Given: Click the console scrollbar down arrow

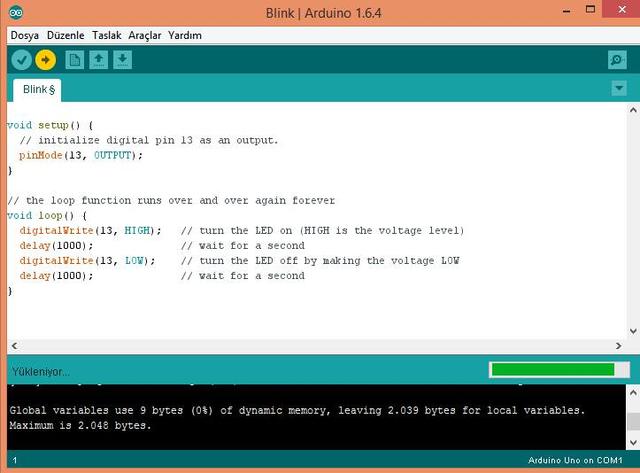Looking at the screenshot, I should pyautogui.click(x=633, y=442).
